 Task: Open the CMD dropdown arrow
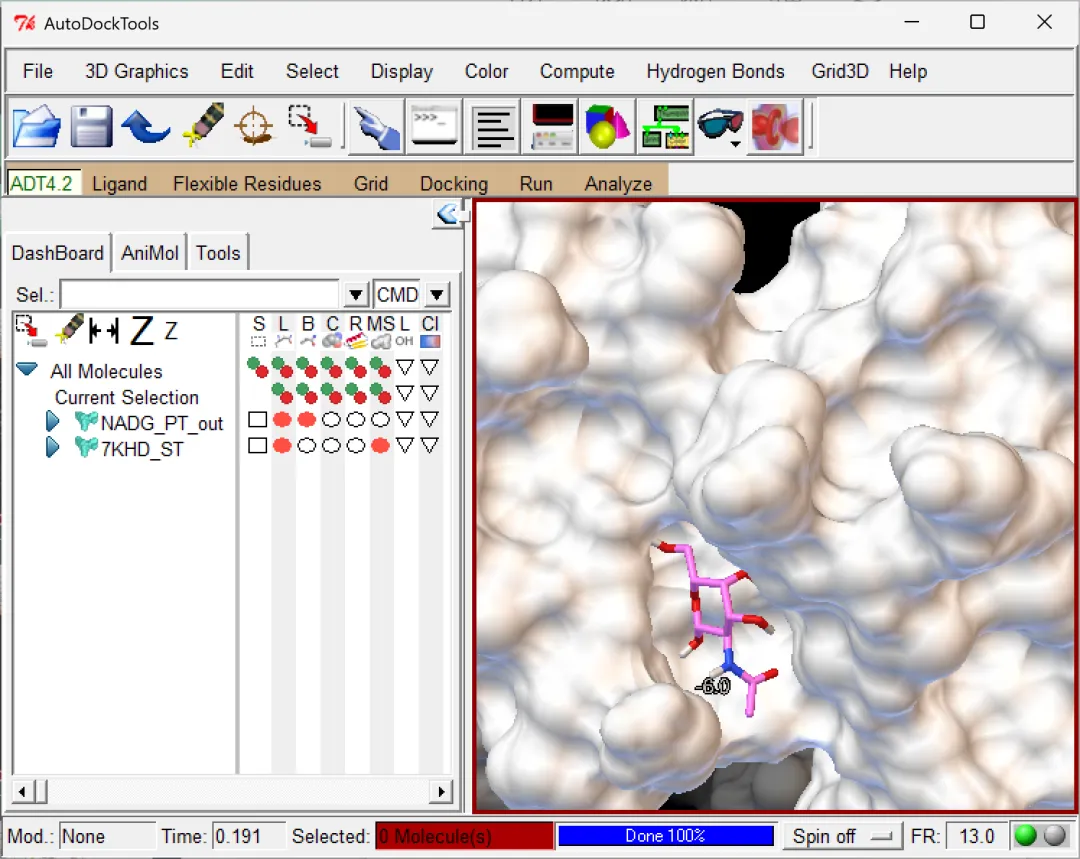437,295
